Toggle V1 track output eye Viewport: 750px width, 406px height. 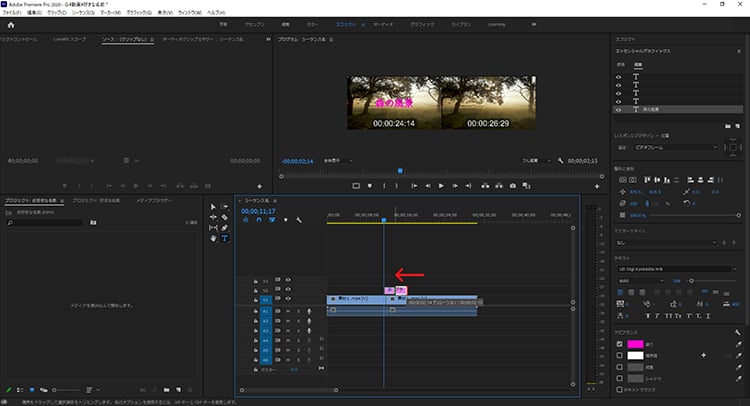[288, 299]
